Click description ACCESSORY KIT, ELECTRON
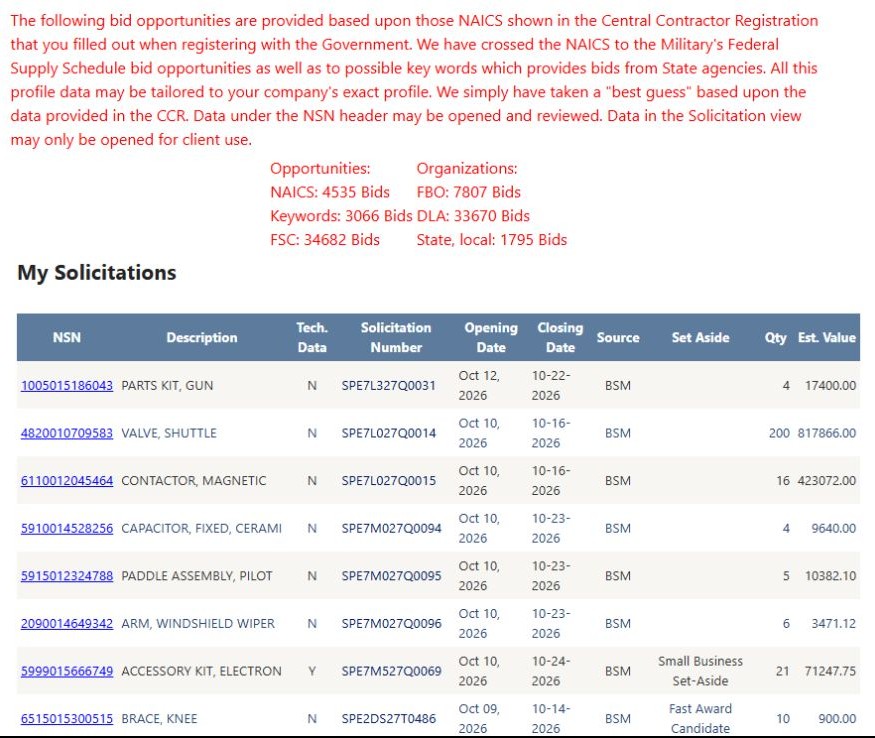 point(201,671)
